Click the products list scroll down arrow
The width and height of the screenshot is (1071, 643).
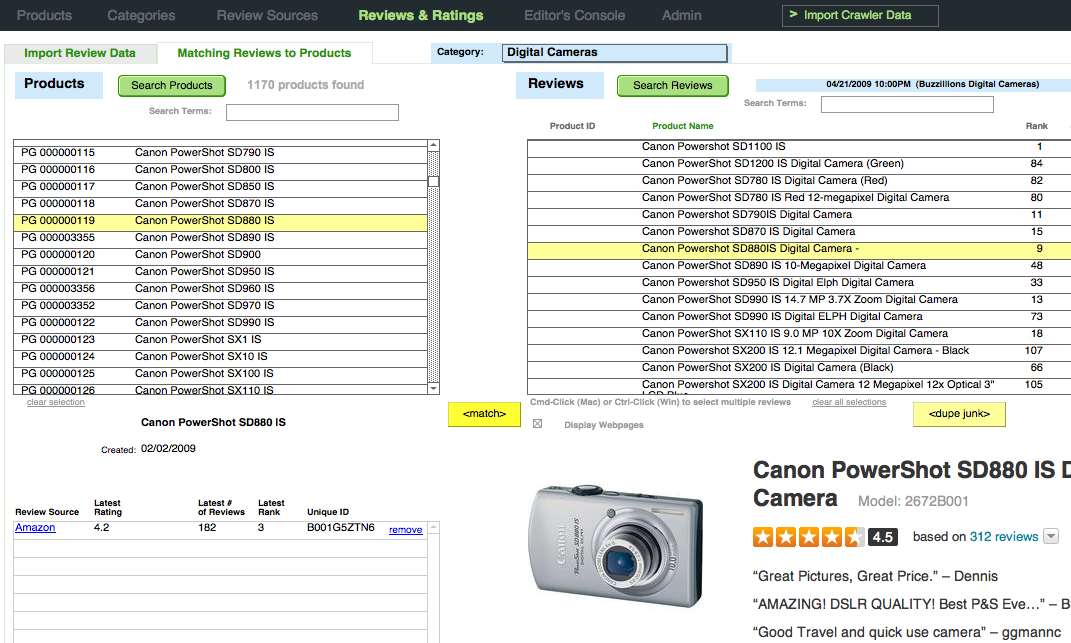coord(433,388)
